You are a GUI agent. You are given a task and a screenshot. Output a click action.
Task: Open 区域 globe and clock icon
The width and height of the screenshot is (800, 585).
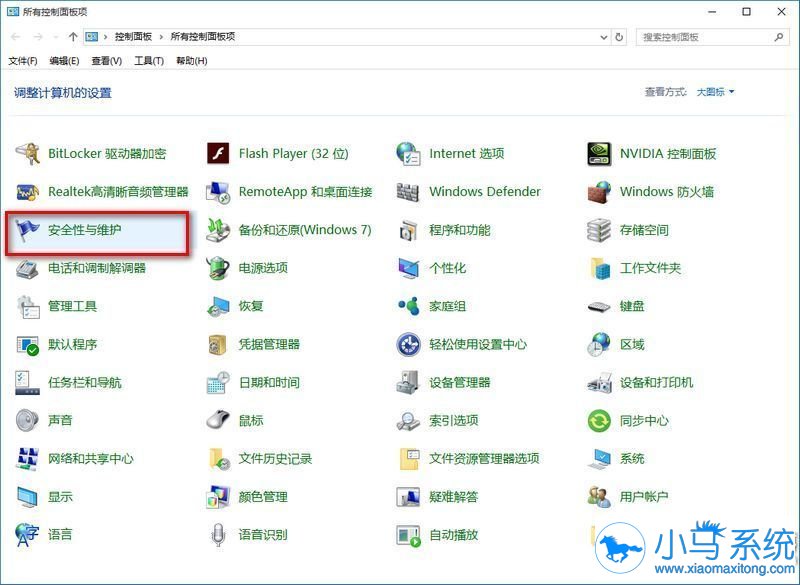tap(599, 344)
